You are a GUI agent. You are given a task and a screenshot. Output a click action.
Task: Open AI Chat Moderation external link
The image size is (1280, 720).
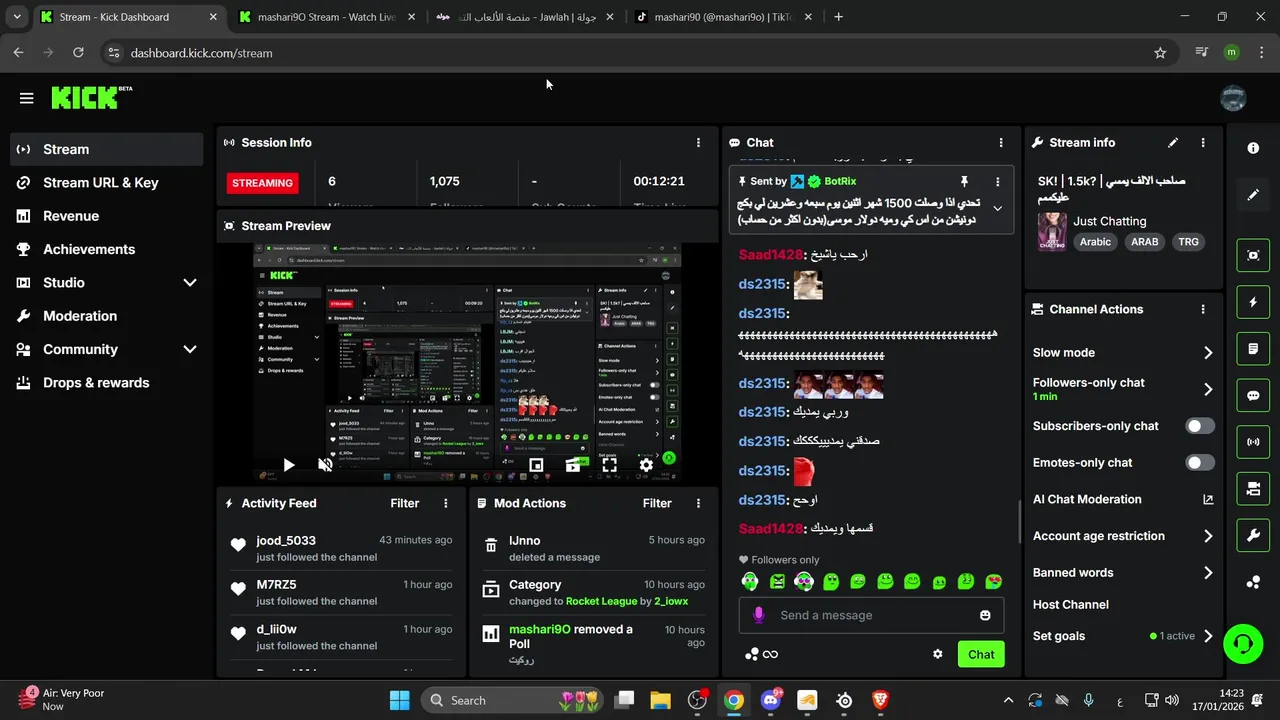pyautogui.click(x=1208, y=500)
